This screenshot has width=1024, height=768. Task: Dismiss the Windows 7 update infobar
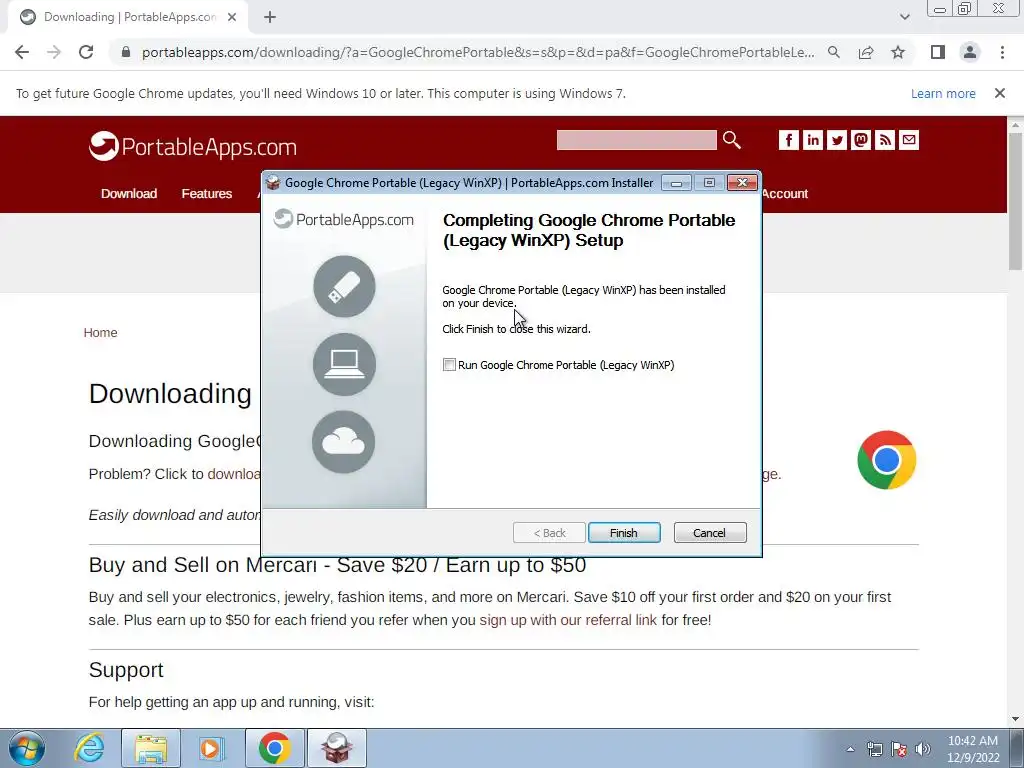tap(1000, 93)
